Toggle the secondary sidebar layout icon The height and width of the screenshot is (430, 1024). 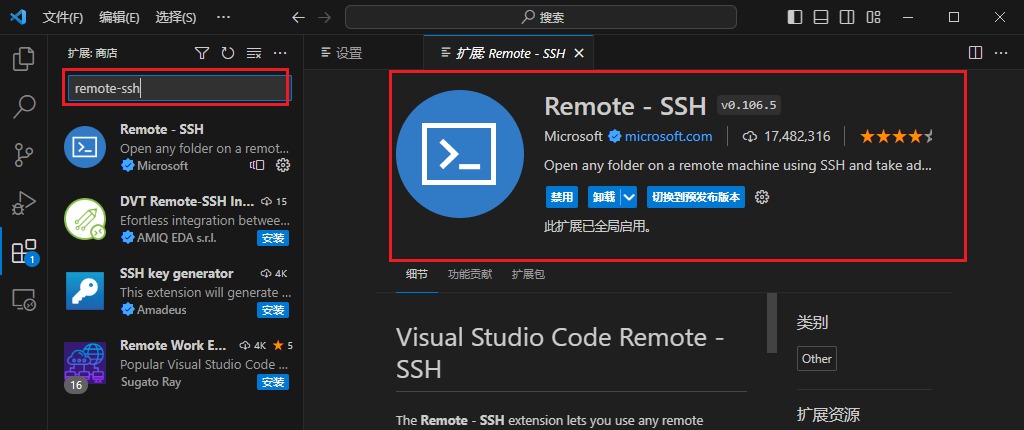[x=847, y=18]
